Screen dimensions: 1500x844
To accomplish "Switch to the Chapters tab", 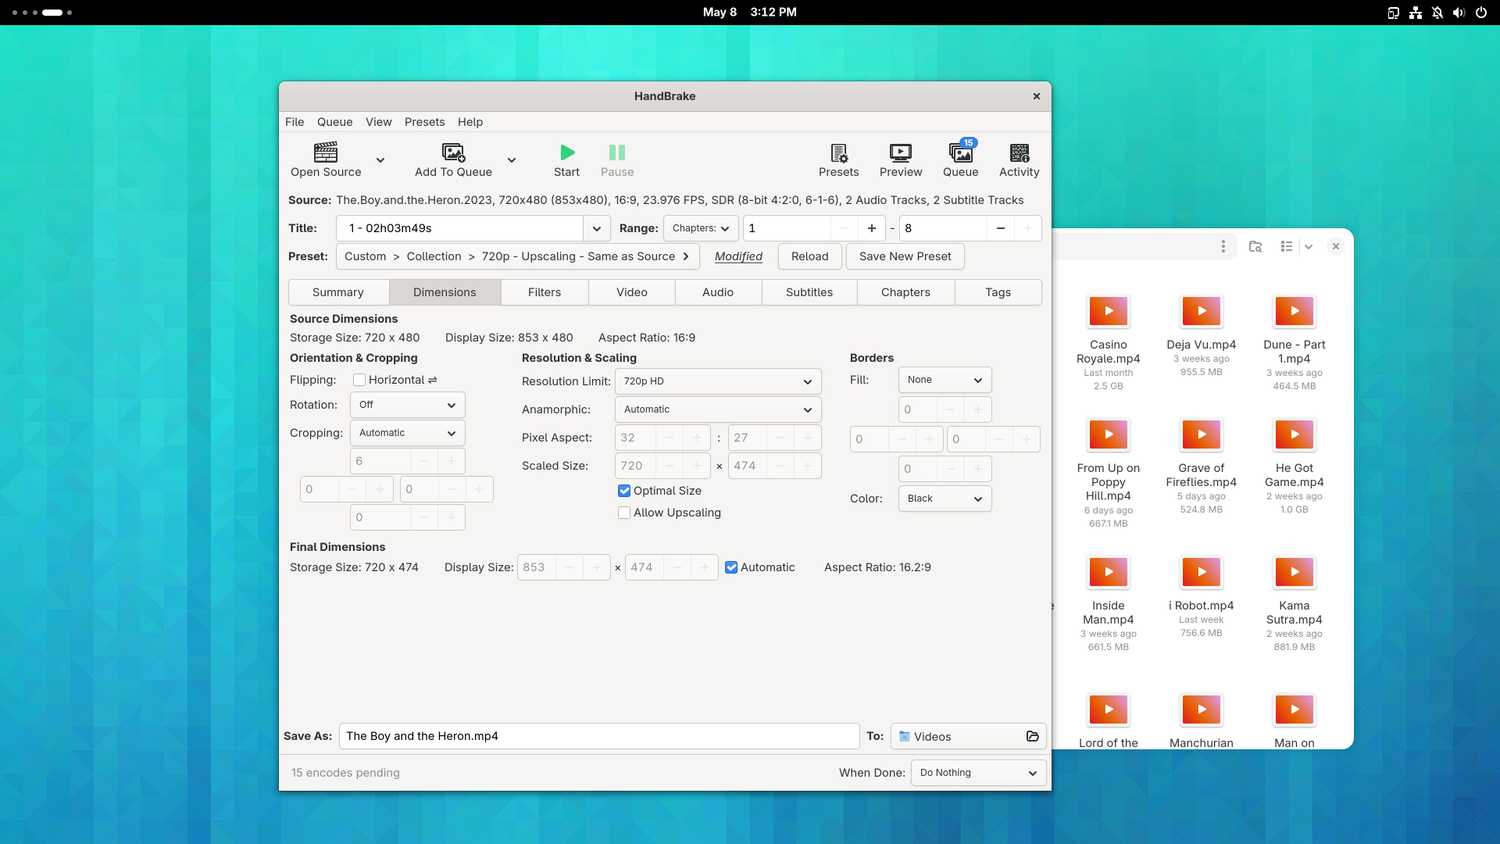I will point(906,292).
